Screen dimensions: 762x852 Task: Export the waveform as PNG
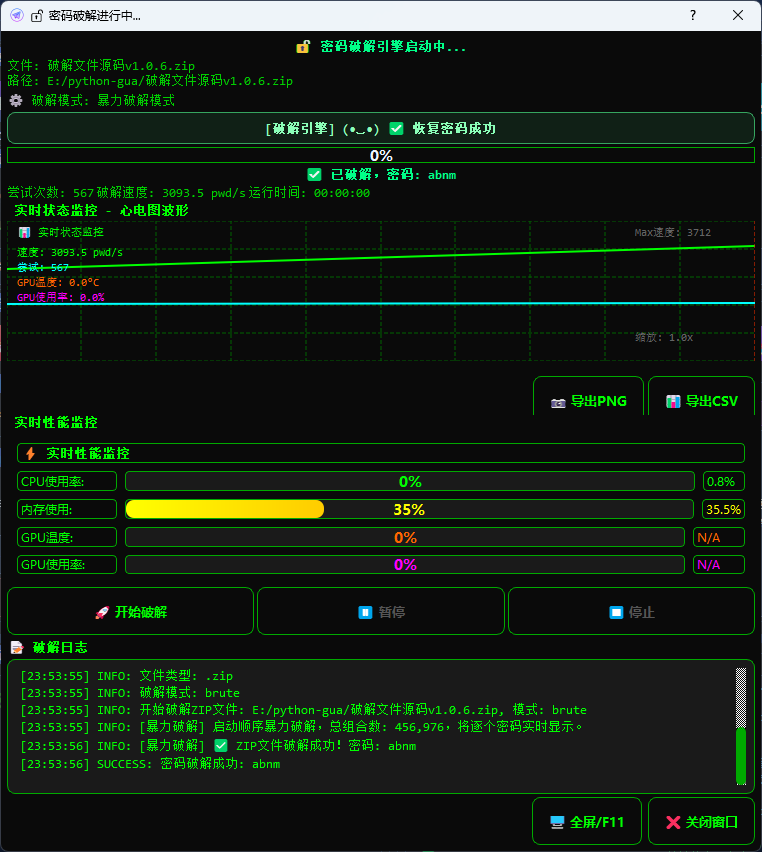(x=589, y=397)
